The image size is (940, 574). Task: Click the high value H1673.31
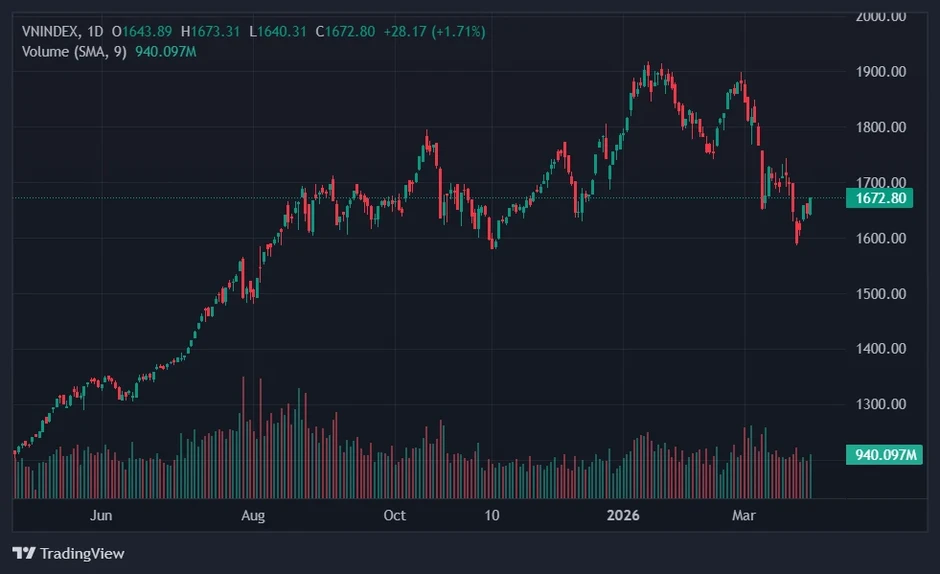pyautogui.click(x=210, y=31)
